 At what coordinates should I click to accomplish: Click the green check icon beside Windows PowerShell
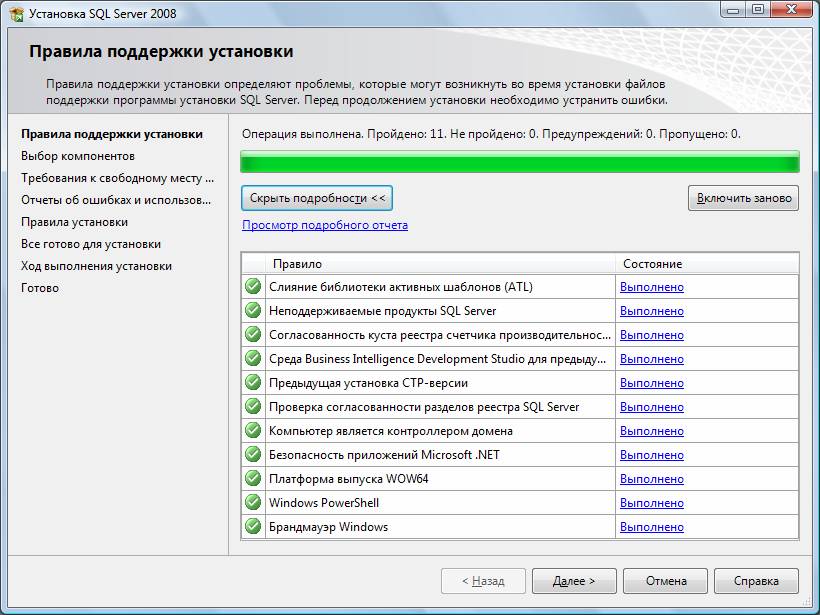pos(253,503)
